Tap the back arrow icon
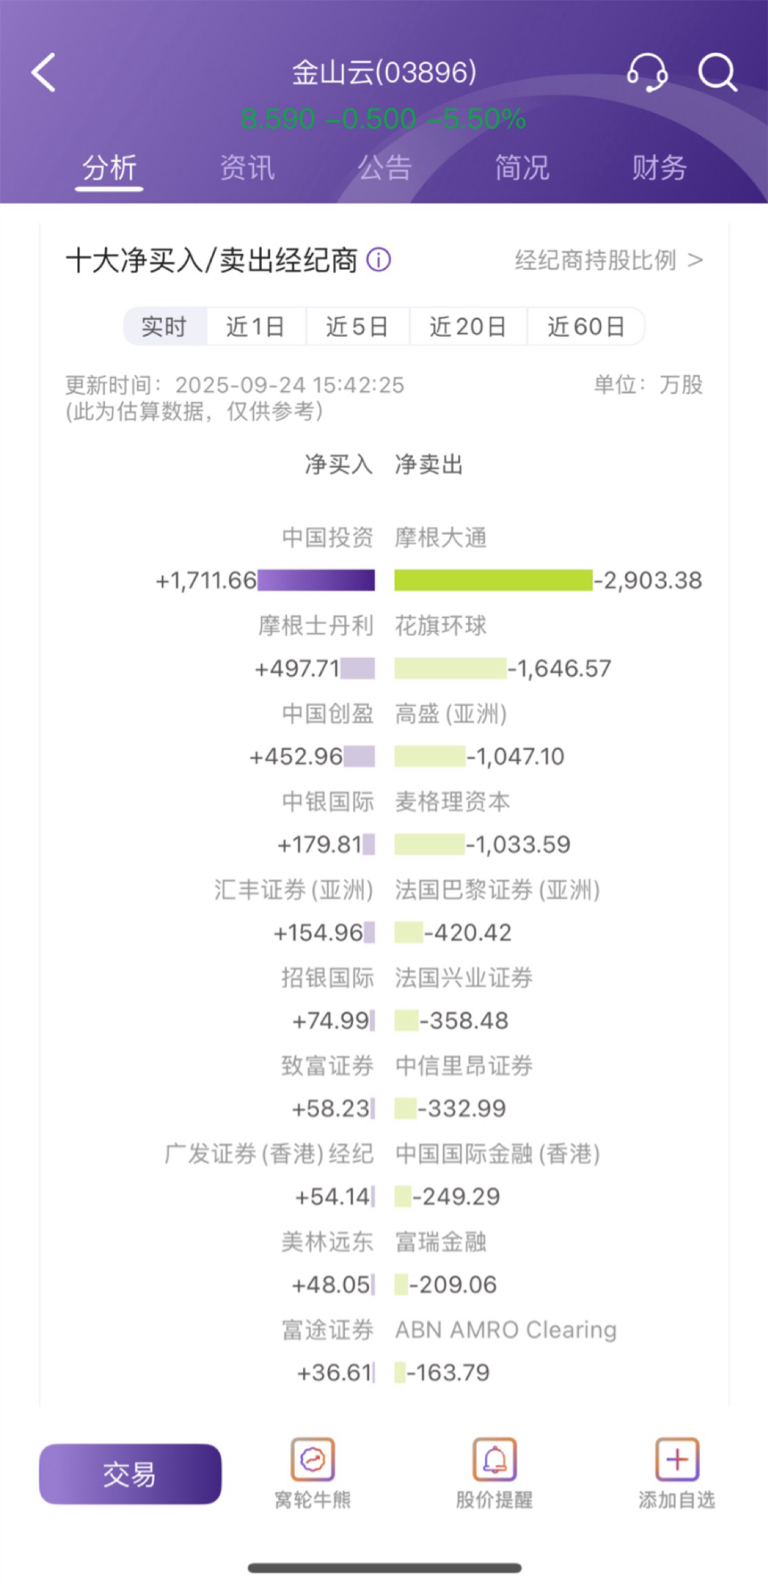This screenshot has width=768, height=1589. [x=43, y=73]
